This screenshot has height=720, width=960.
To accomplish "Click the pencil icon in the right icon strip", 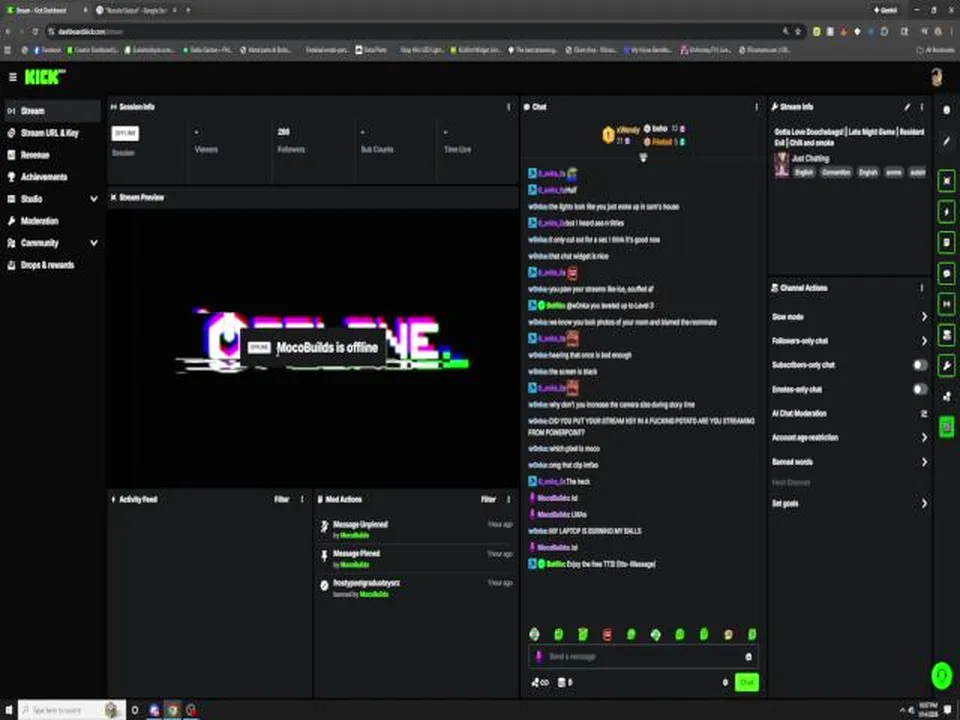I will [947, 141].
